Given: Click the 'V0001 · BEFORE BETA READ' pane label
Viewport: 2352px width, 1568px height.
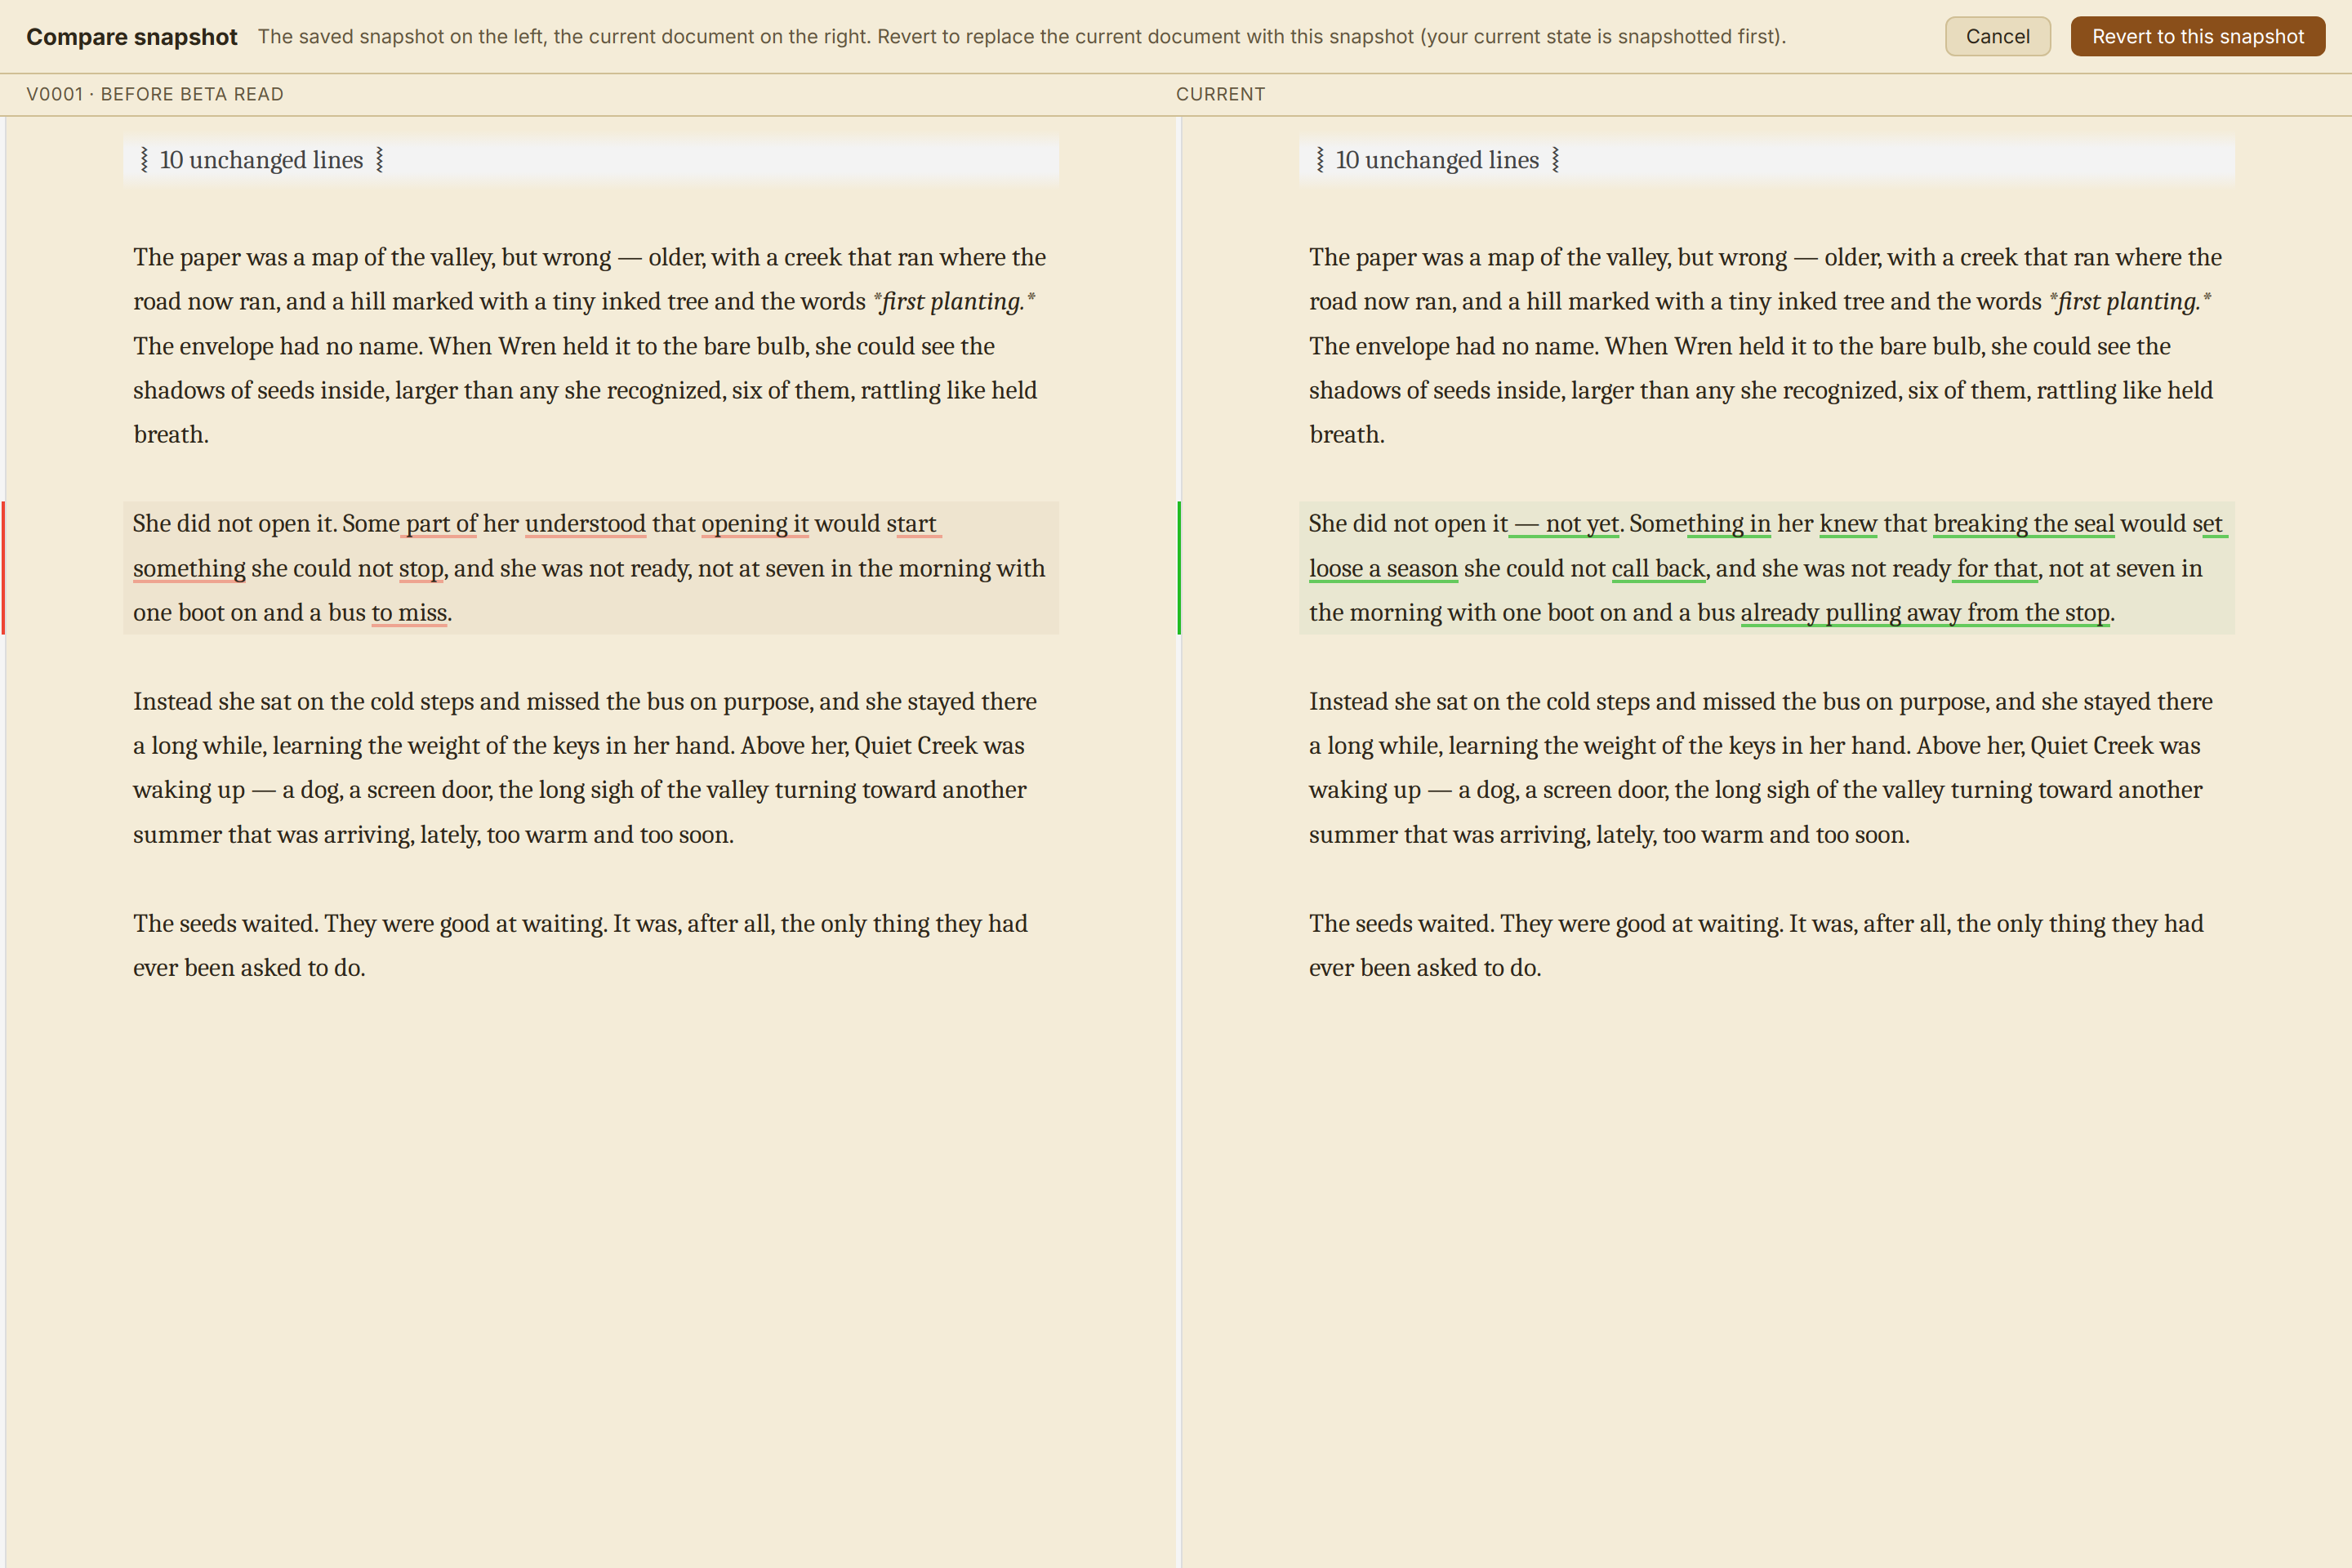Looking at the screenshot, I should (155, 94).
